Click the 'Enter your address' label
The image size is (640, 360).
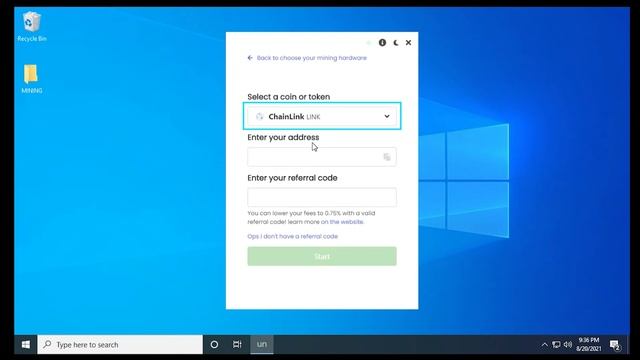pos(283,137)
